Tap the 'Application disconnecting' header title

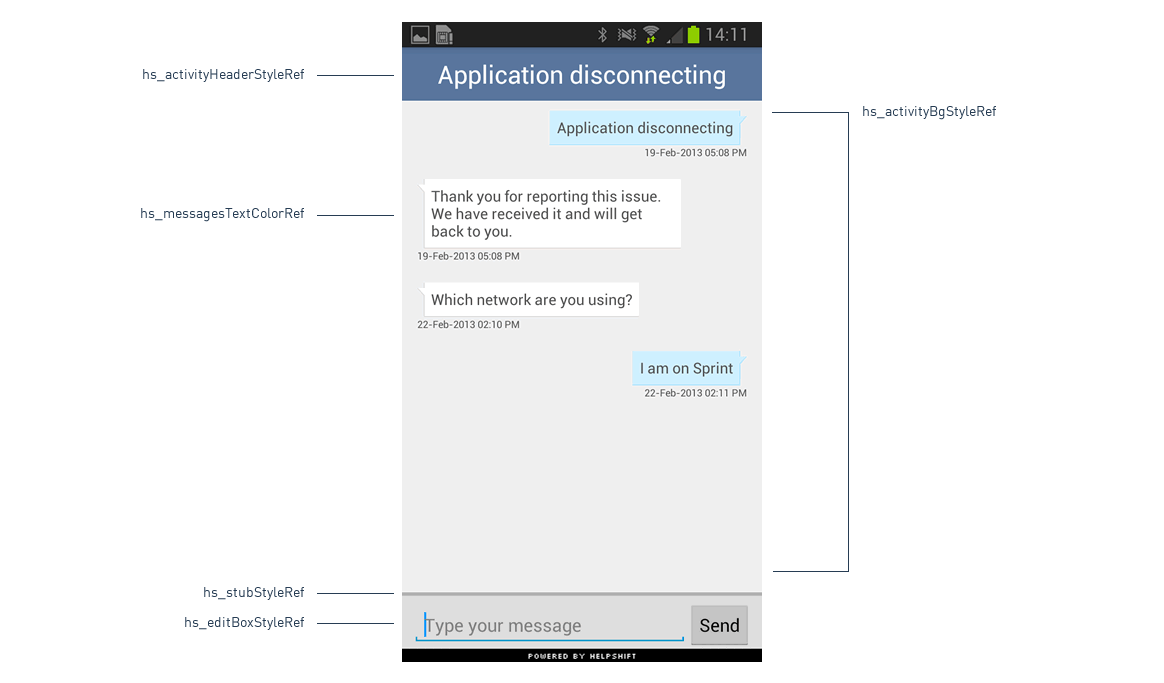[582, 75]
